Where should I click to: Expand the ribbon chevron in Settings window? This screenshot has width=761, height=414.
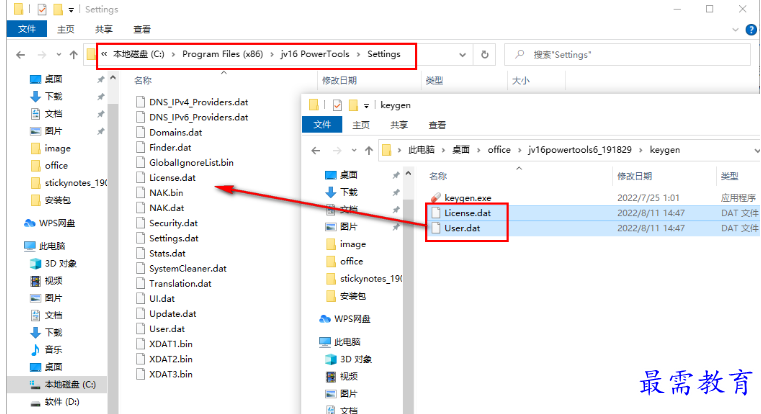click(x=735, y=30)
